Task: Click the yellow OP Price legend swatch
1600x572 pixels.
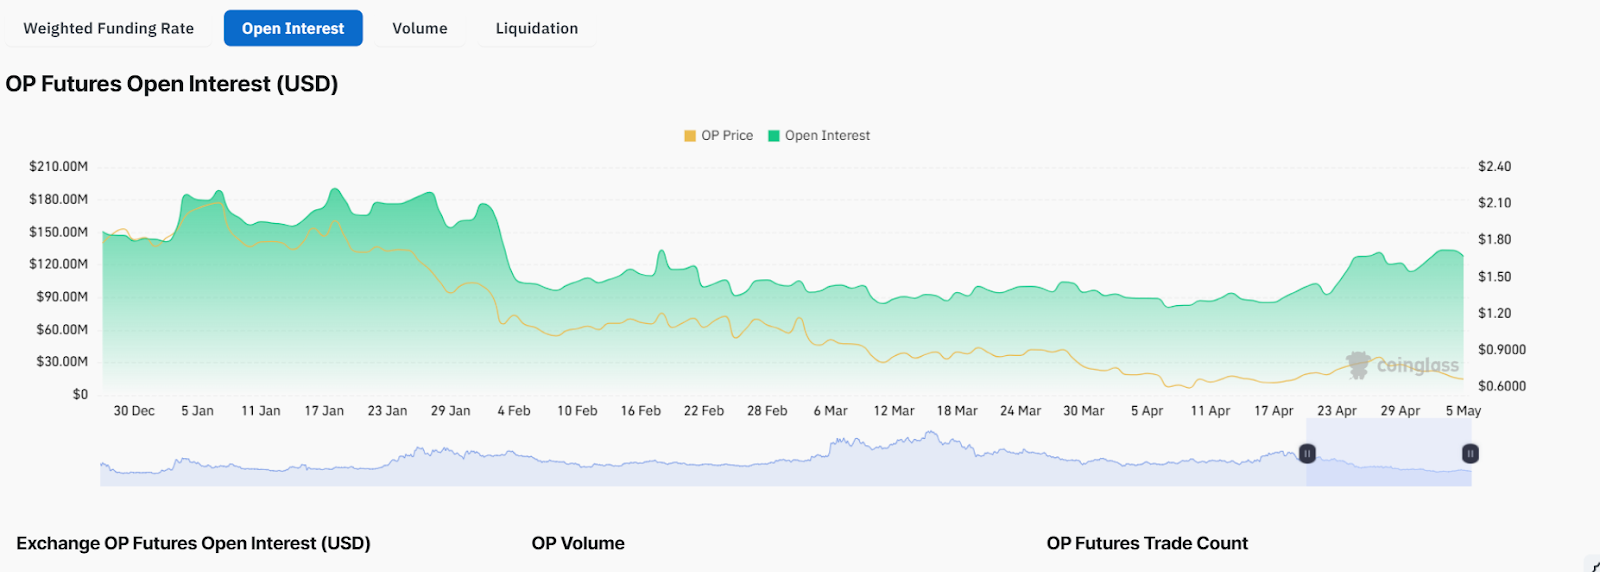Action: coord(690,136)
